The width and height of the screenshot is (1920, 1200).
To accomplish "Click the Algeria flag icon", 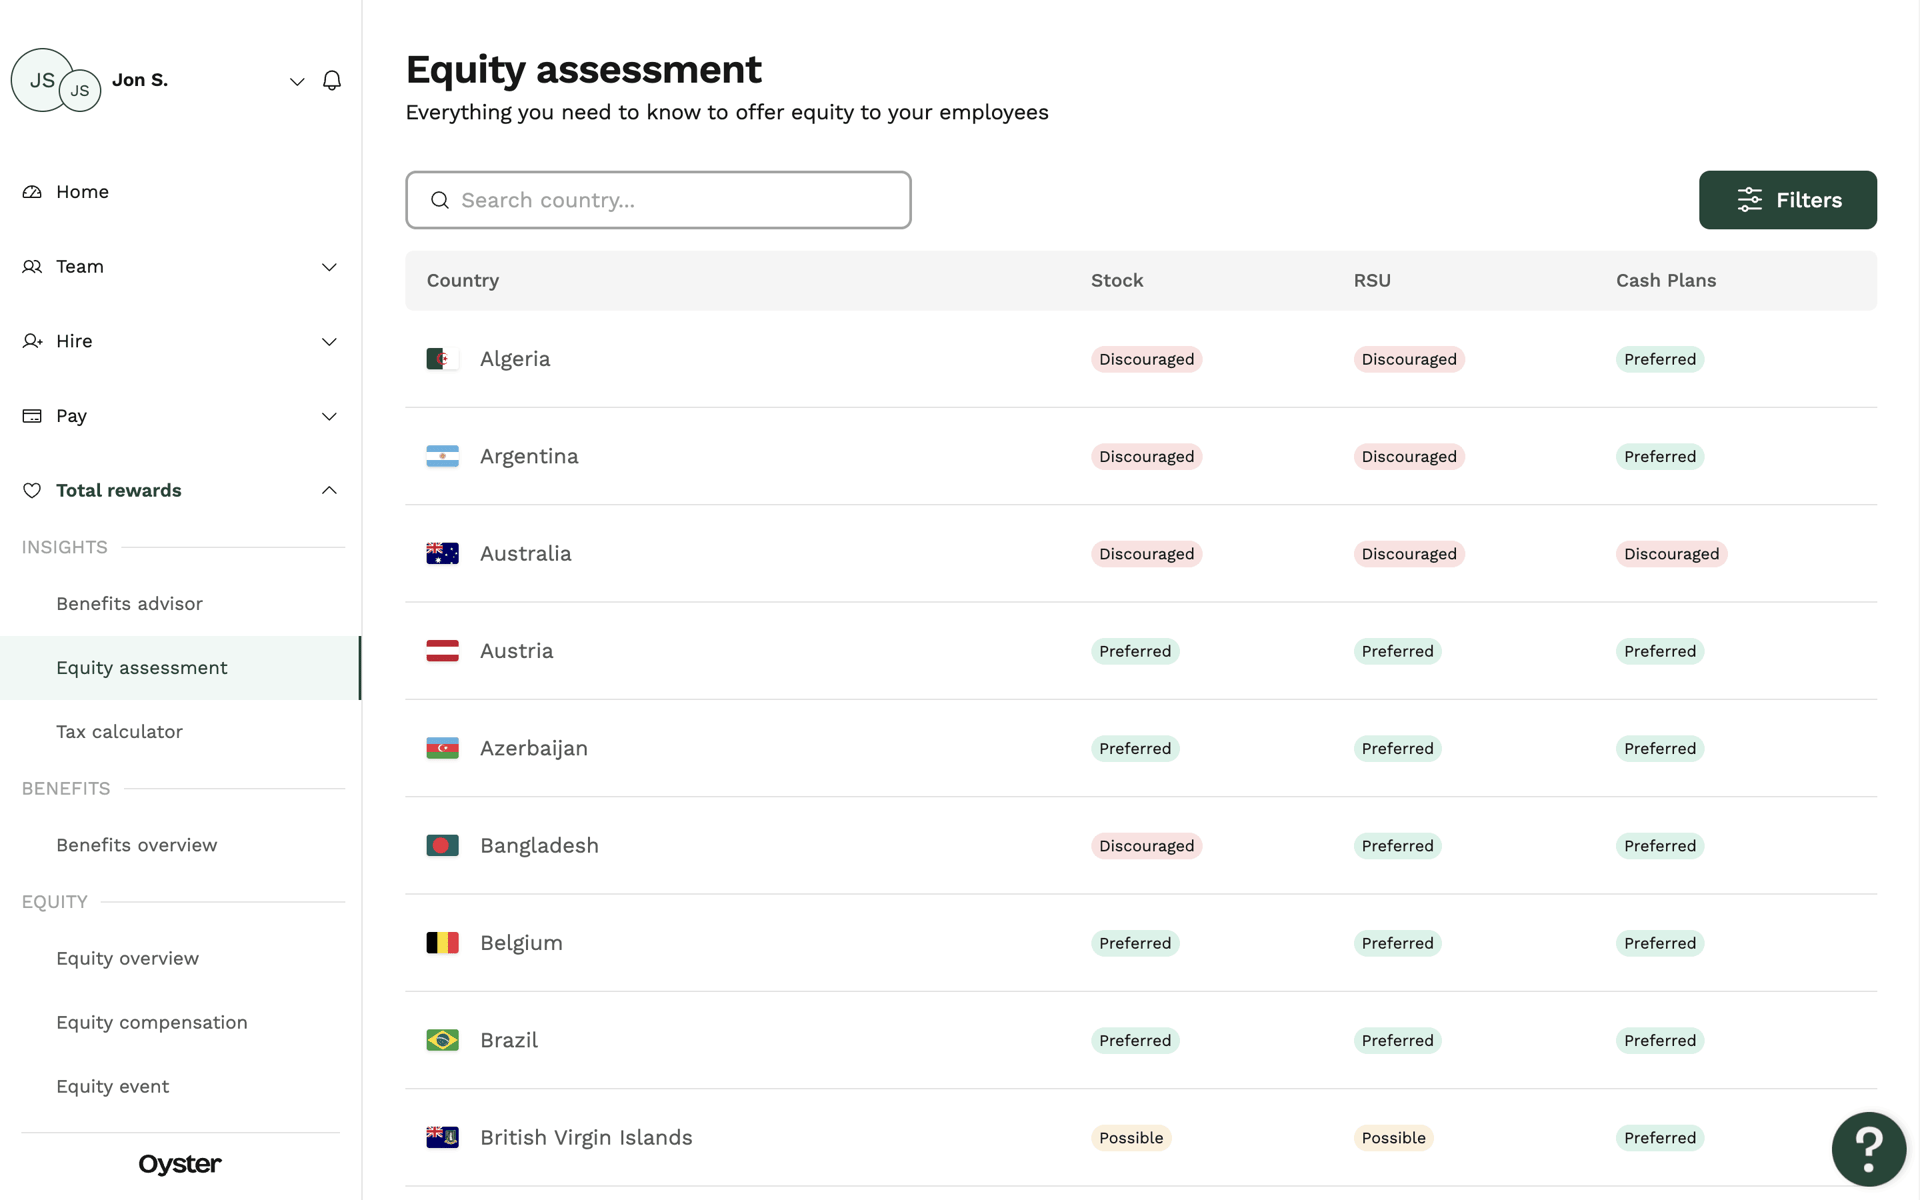I will point(442,359).
